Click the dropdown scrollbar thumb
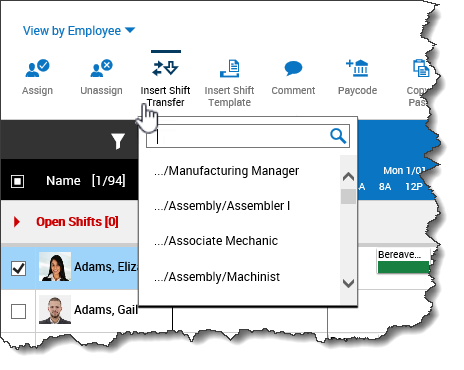Screen dimensions: 464x370 coord(348,196)
